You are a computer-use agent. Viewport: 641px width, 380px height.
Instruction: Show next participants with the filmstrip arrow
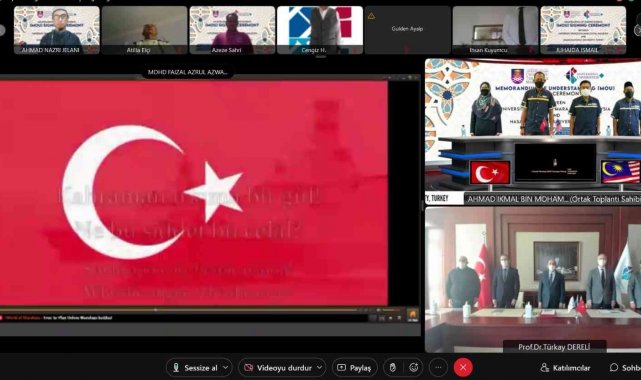tap(637, 30)
